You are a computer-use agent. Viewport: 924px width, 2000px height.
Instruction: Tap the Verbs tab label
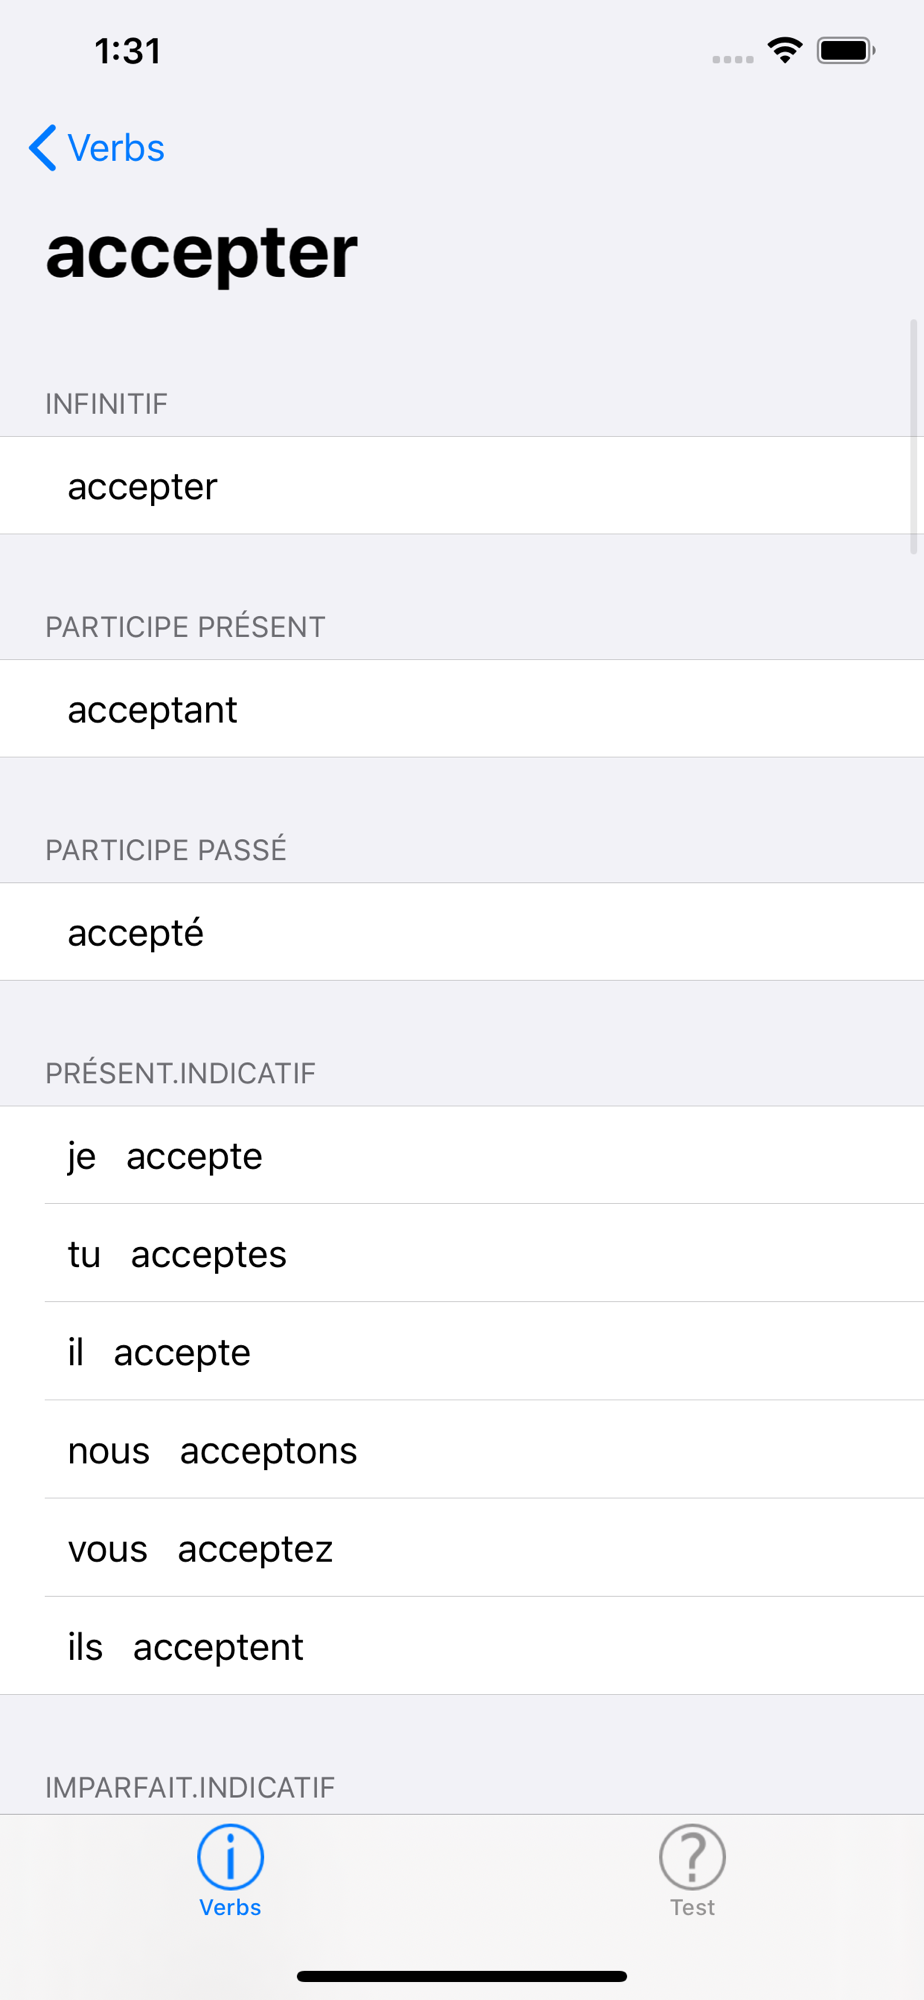tap(230, 1908)
